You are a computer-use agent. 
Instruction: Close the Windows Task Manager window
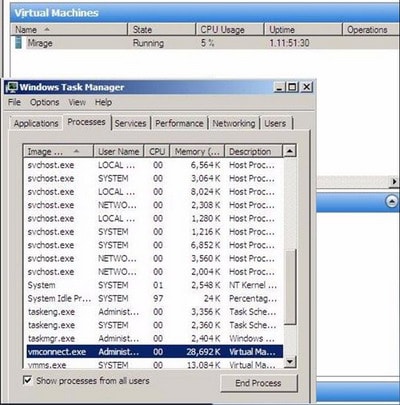pyautogui.click(x=306, y=87)
